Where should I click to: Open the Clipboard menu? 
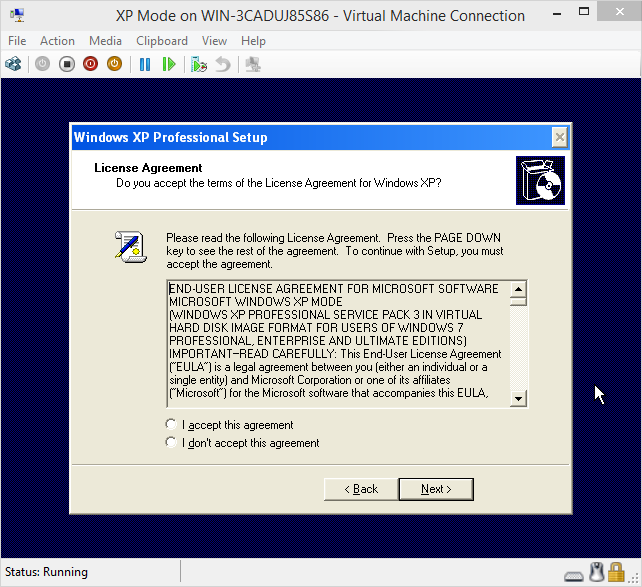point(162,41)
